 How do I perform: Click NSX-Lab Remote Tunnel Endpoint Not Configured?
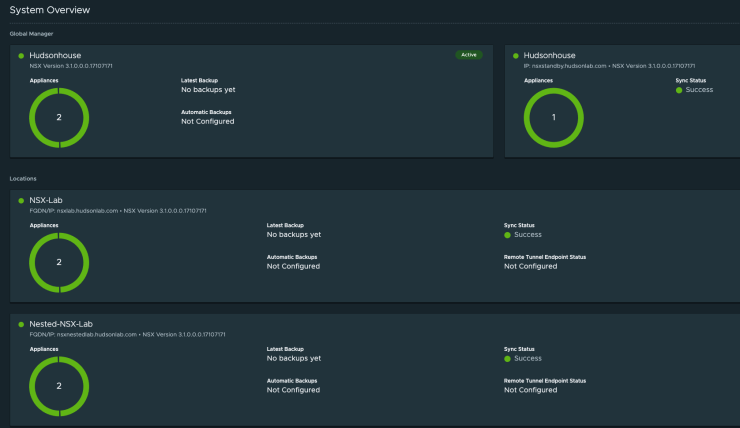pyautogui.click(x=531, y=266)
